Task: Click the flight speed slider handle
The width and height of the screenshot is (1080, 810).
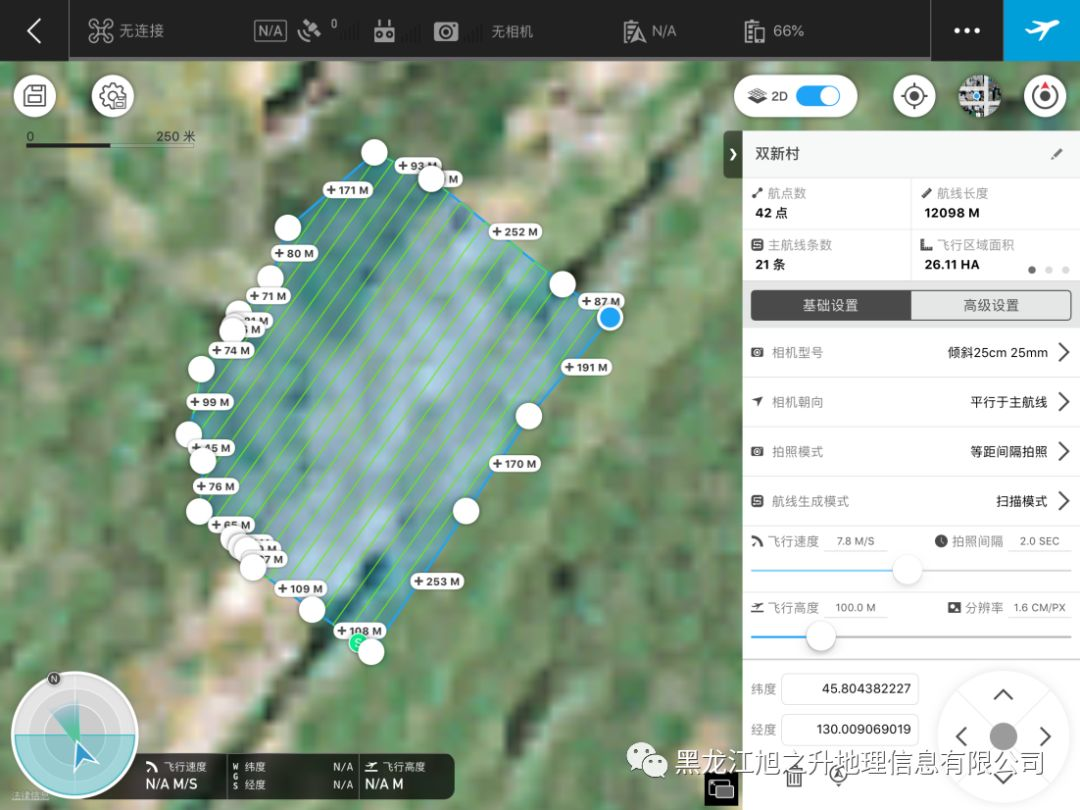Action: pos(907,570)
